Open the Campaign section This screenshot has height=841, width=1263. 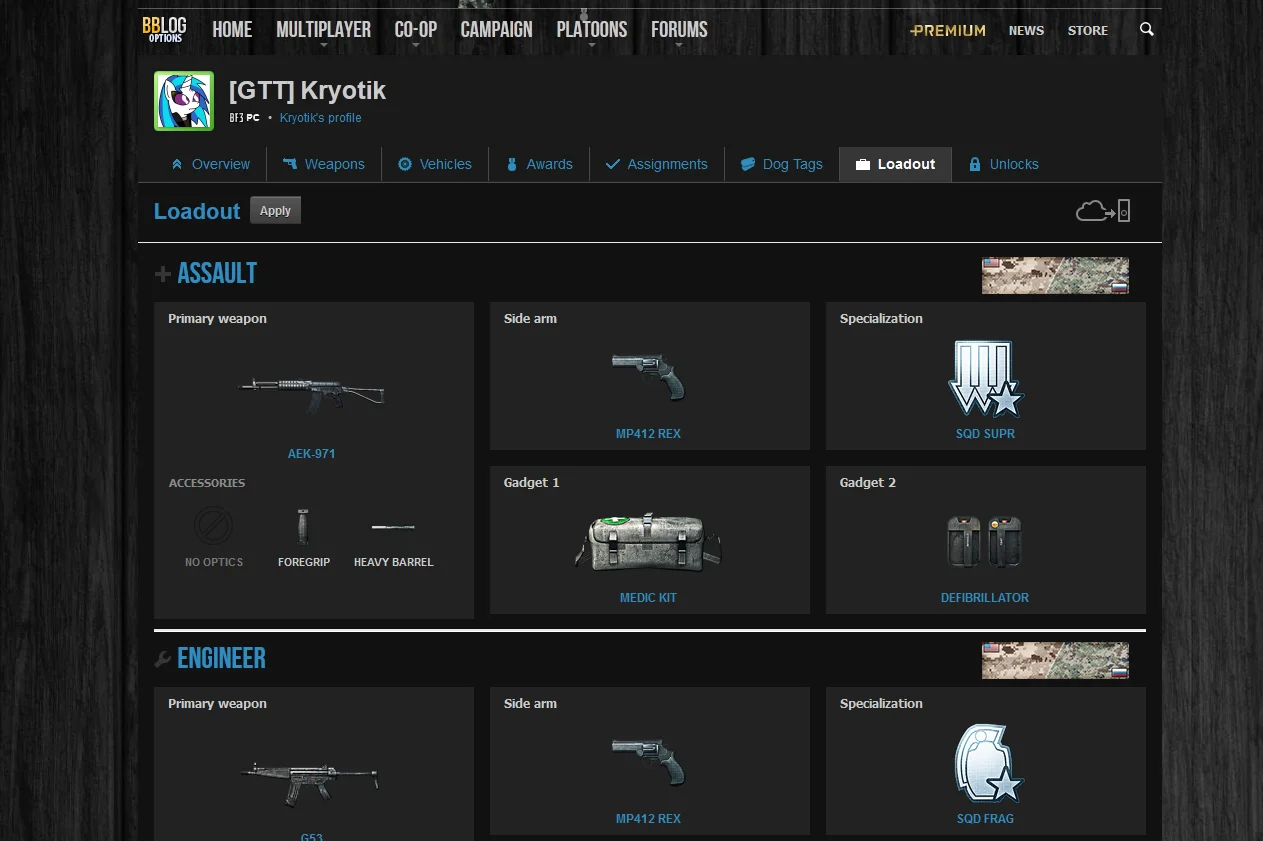coord(496,30)
